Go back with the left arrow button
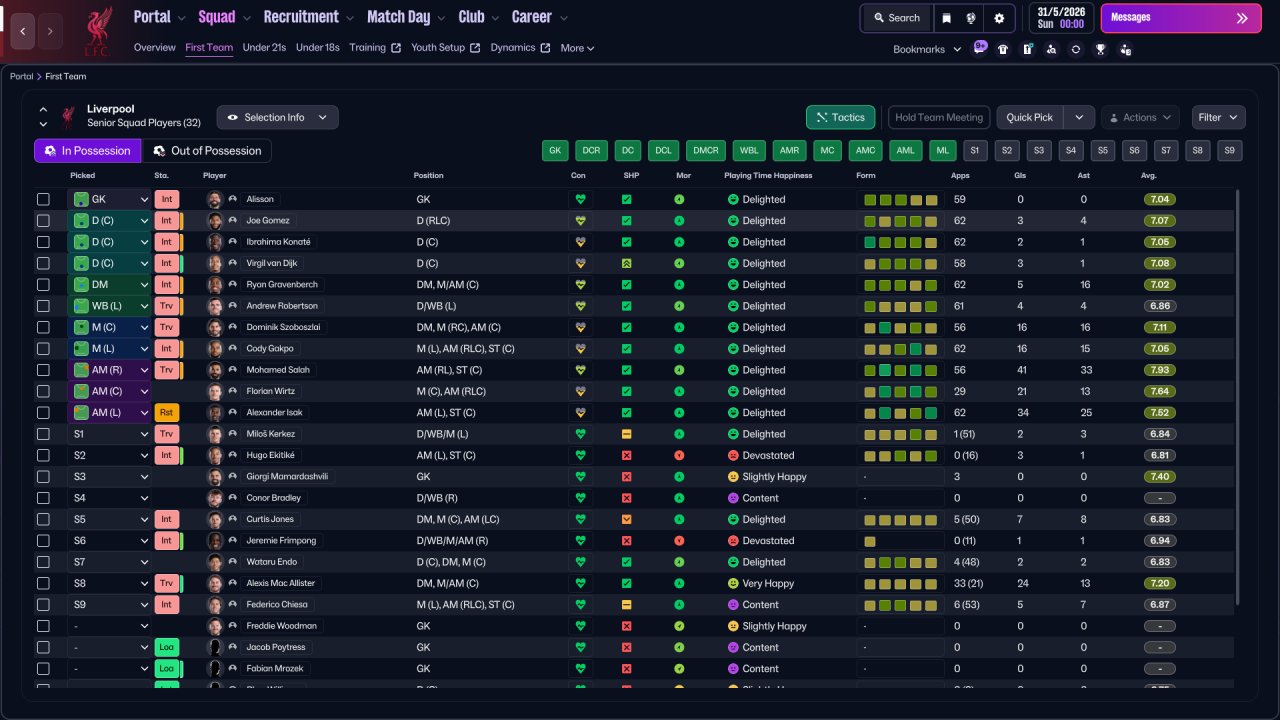The width and height of the screenshot is (1280, 720). coord(23,31)
